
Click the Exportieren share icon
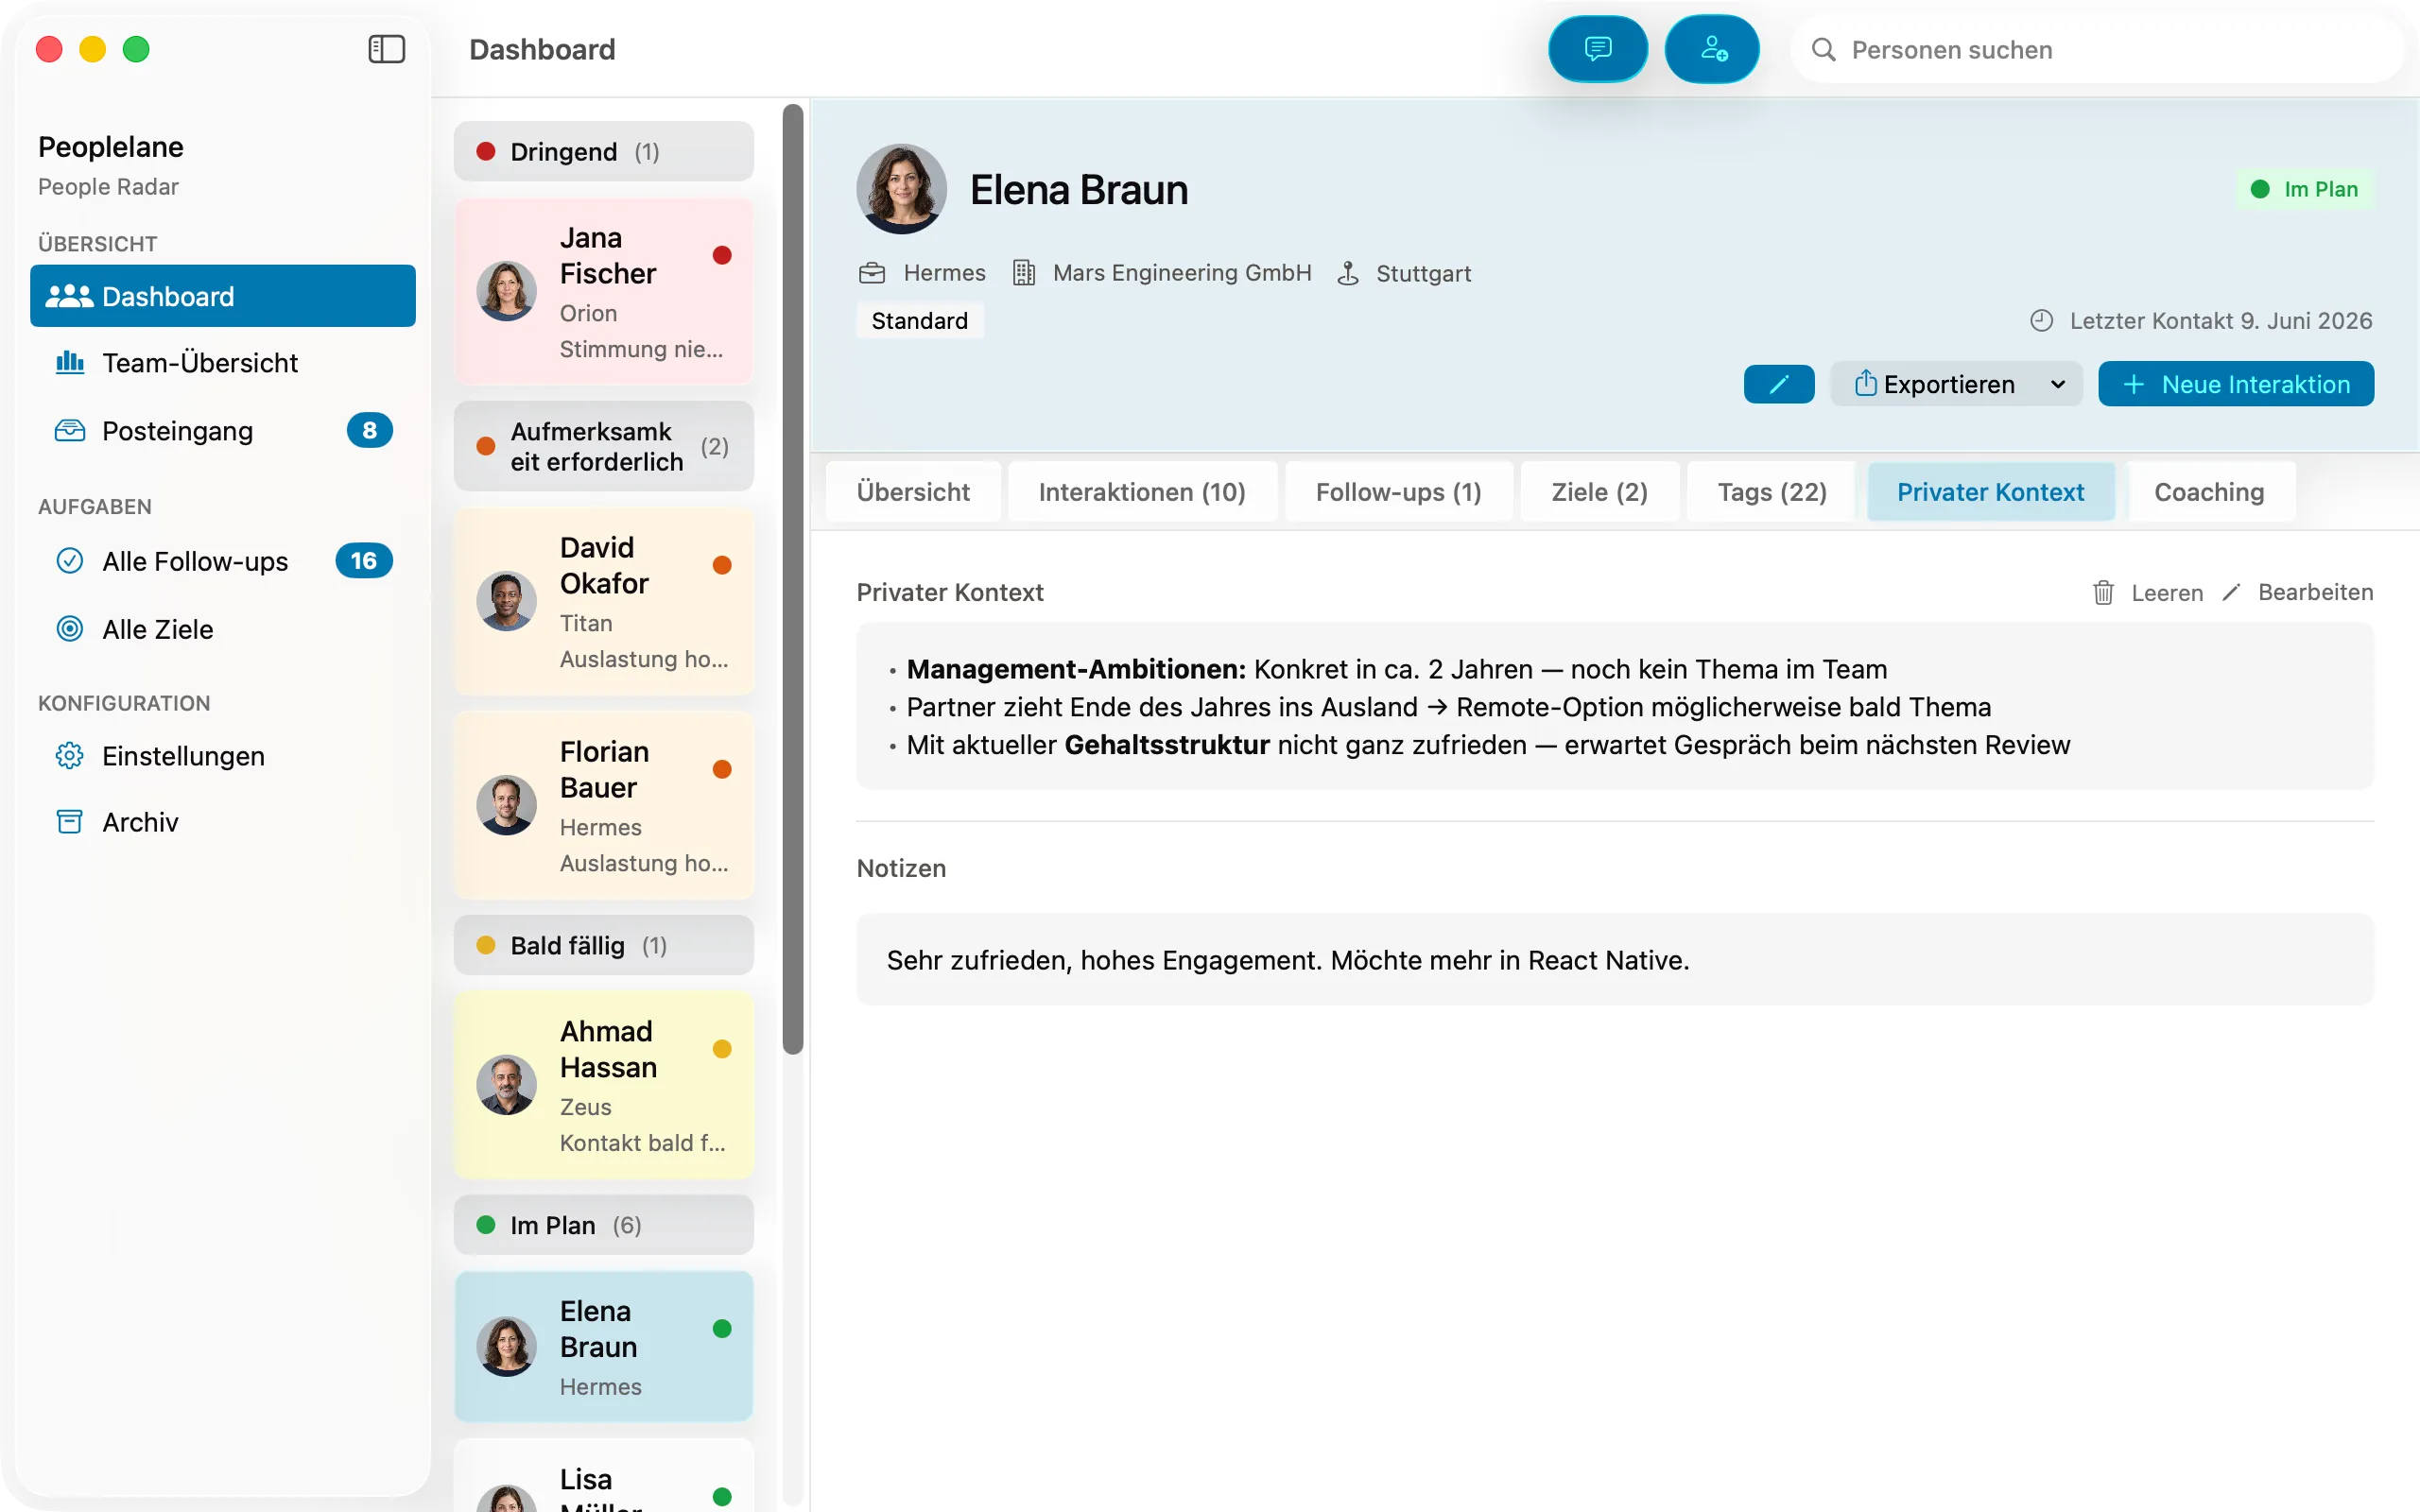tap(1864, 384)
